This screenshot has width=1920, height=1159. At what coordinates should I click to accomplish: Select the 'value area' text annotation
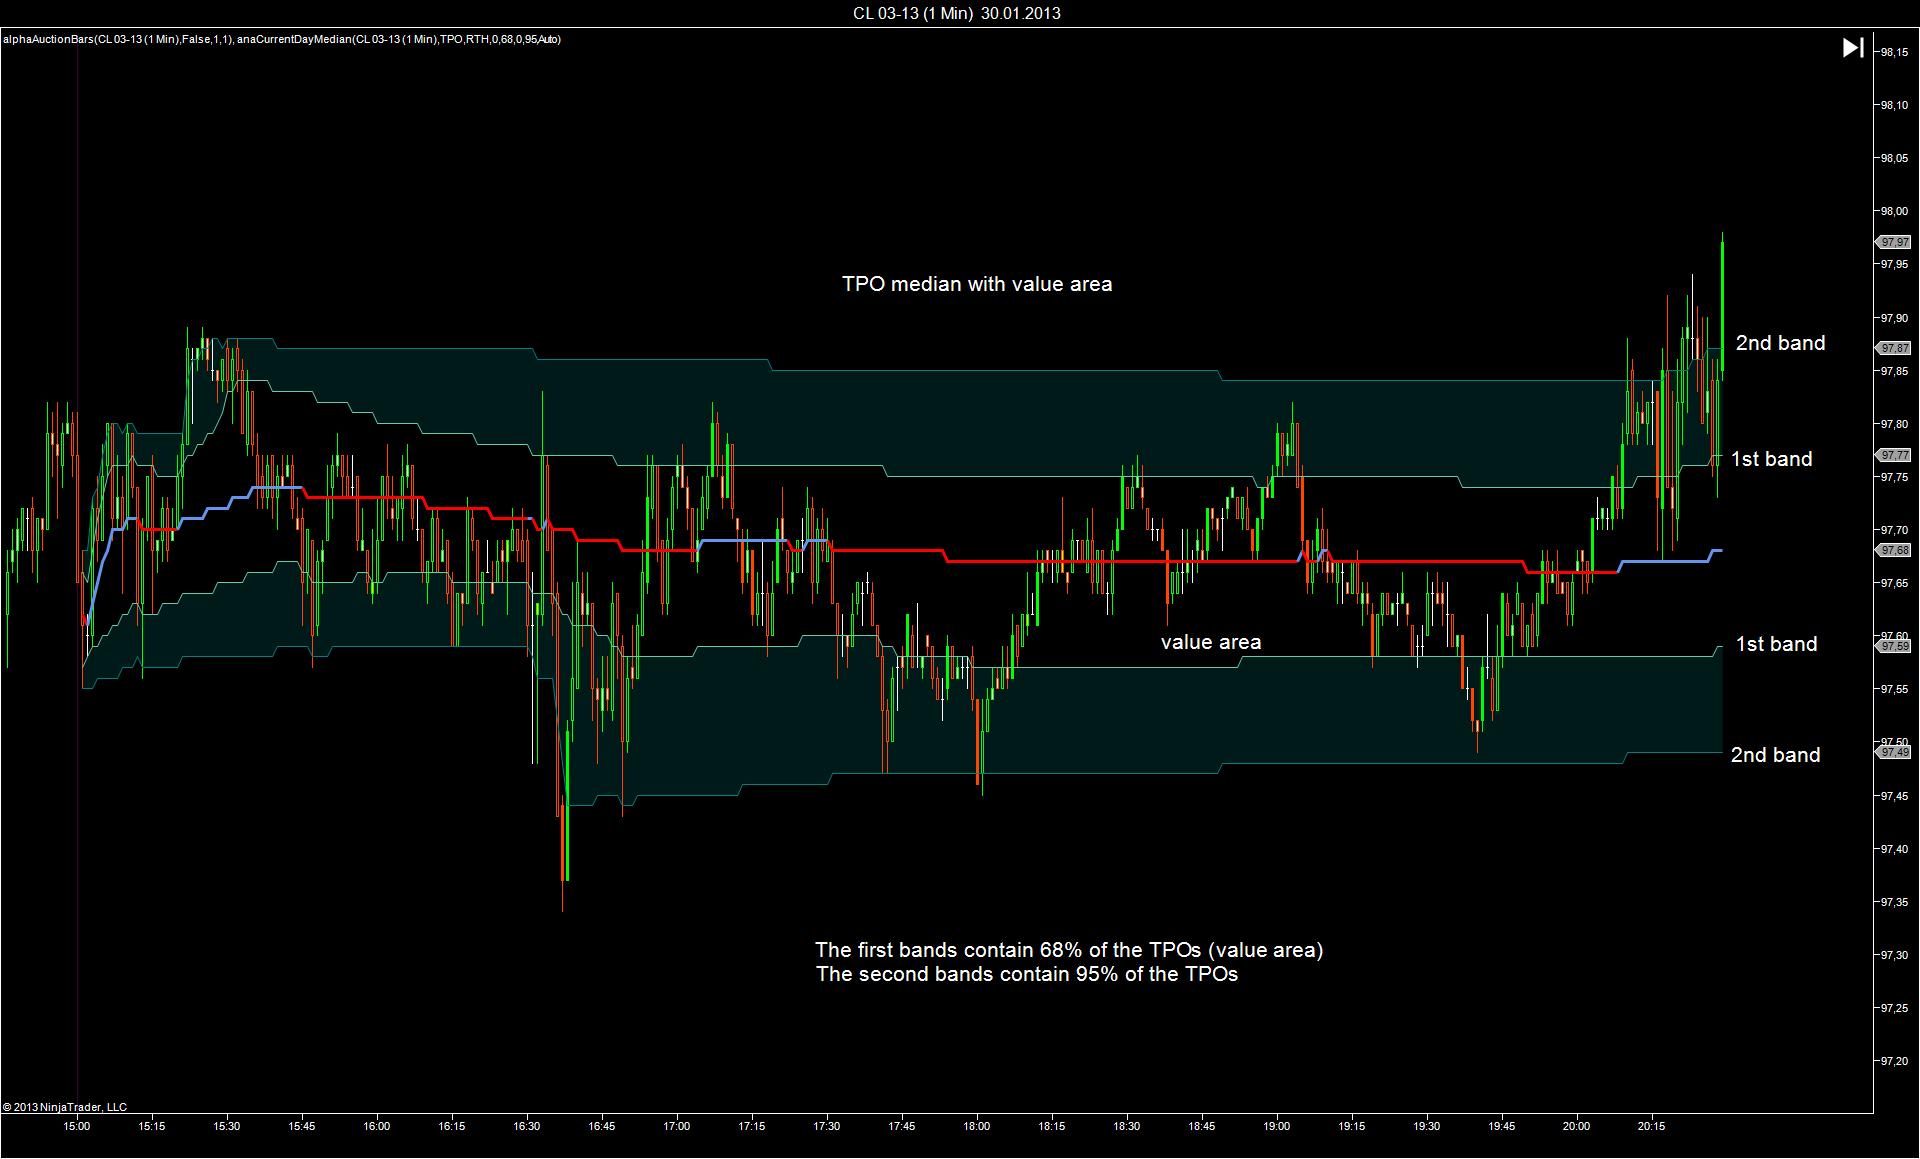point(1211,642)
